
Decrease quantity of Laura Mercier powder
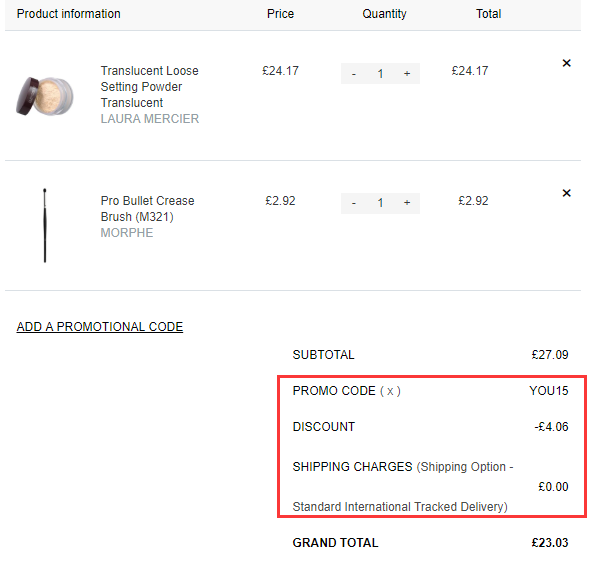pos(354,74)
